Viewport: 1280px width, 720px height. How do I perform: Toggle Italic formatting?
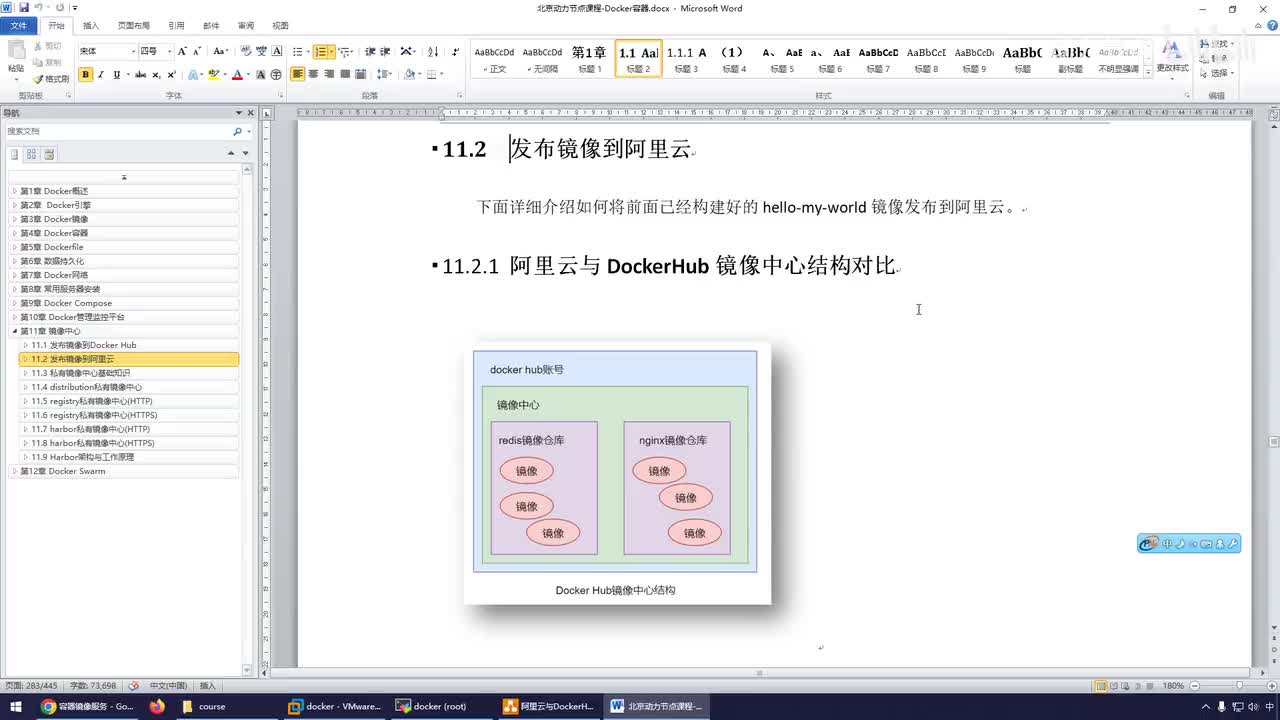pyautogui.click(x=101, y=74)
